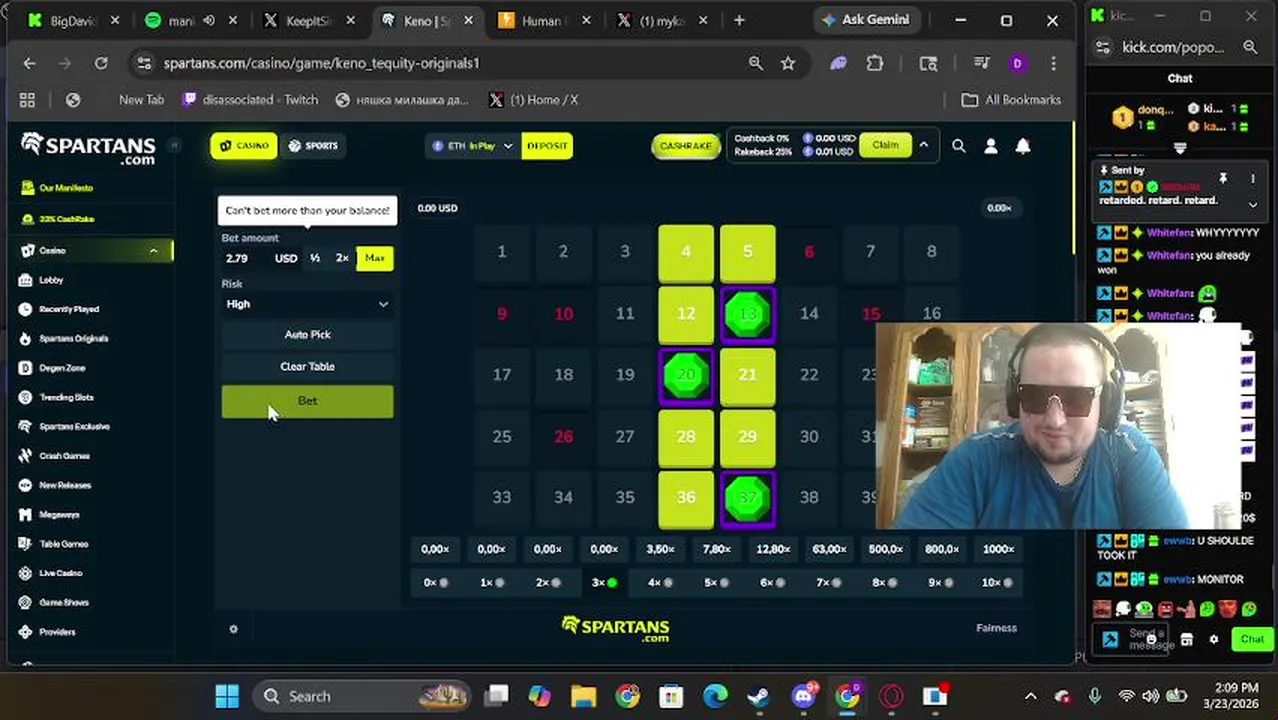Open the notifications bell icon
Screen dimensions: 1278x720
point(1023,146)
